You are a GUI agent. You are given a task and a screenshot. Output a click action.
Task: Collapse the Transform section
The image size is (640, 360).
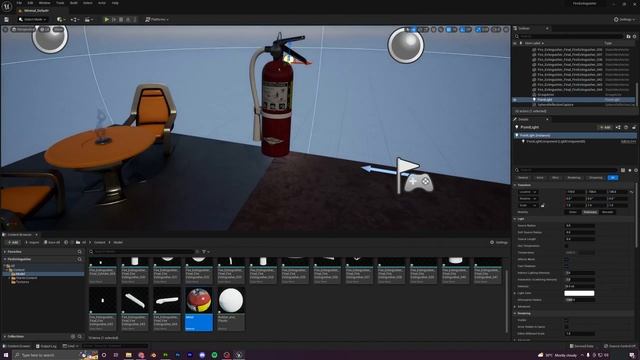point(515,185)
